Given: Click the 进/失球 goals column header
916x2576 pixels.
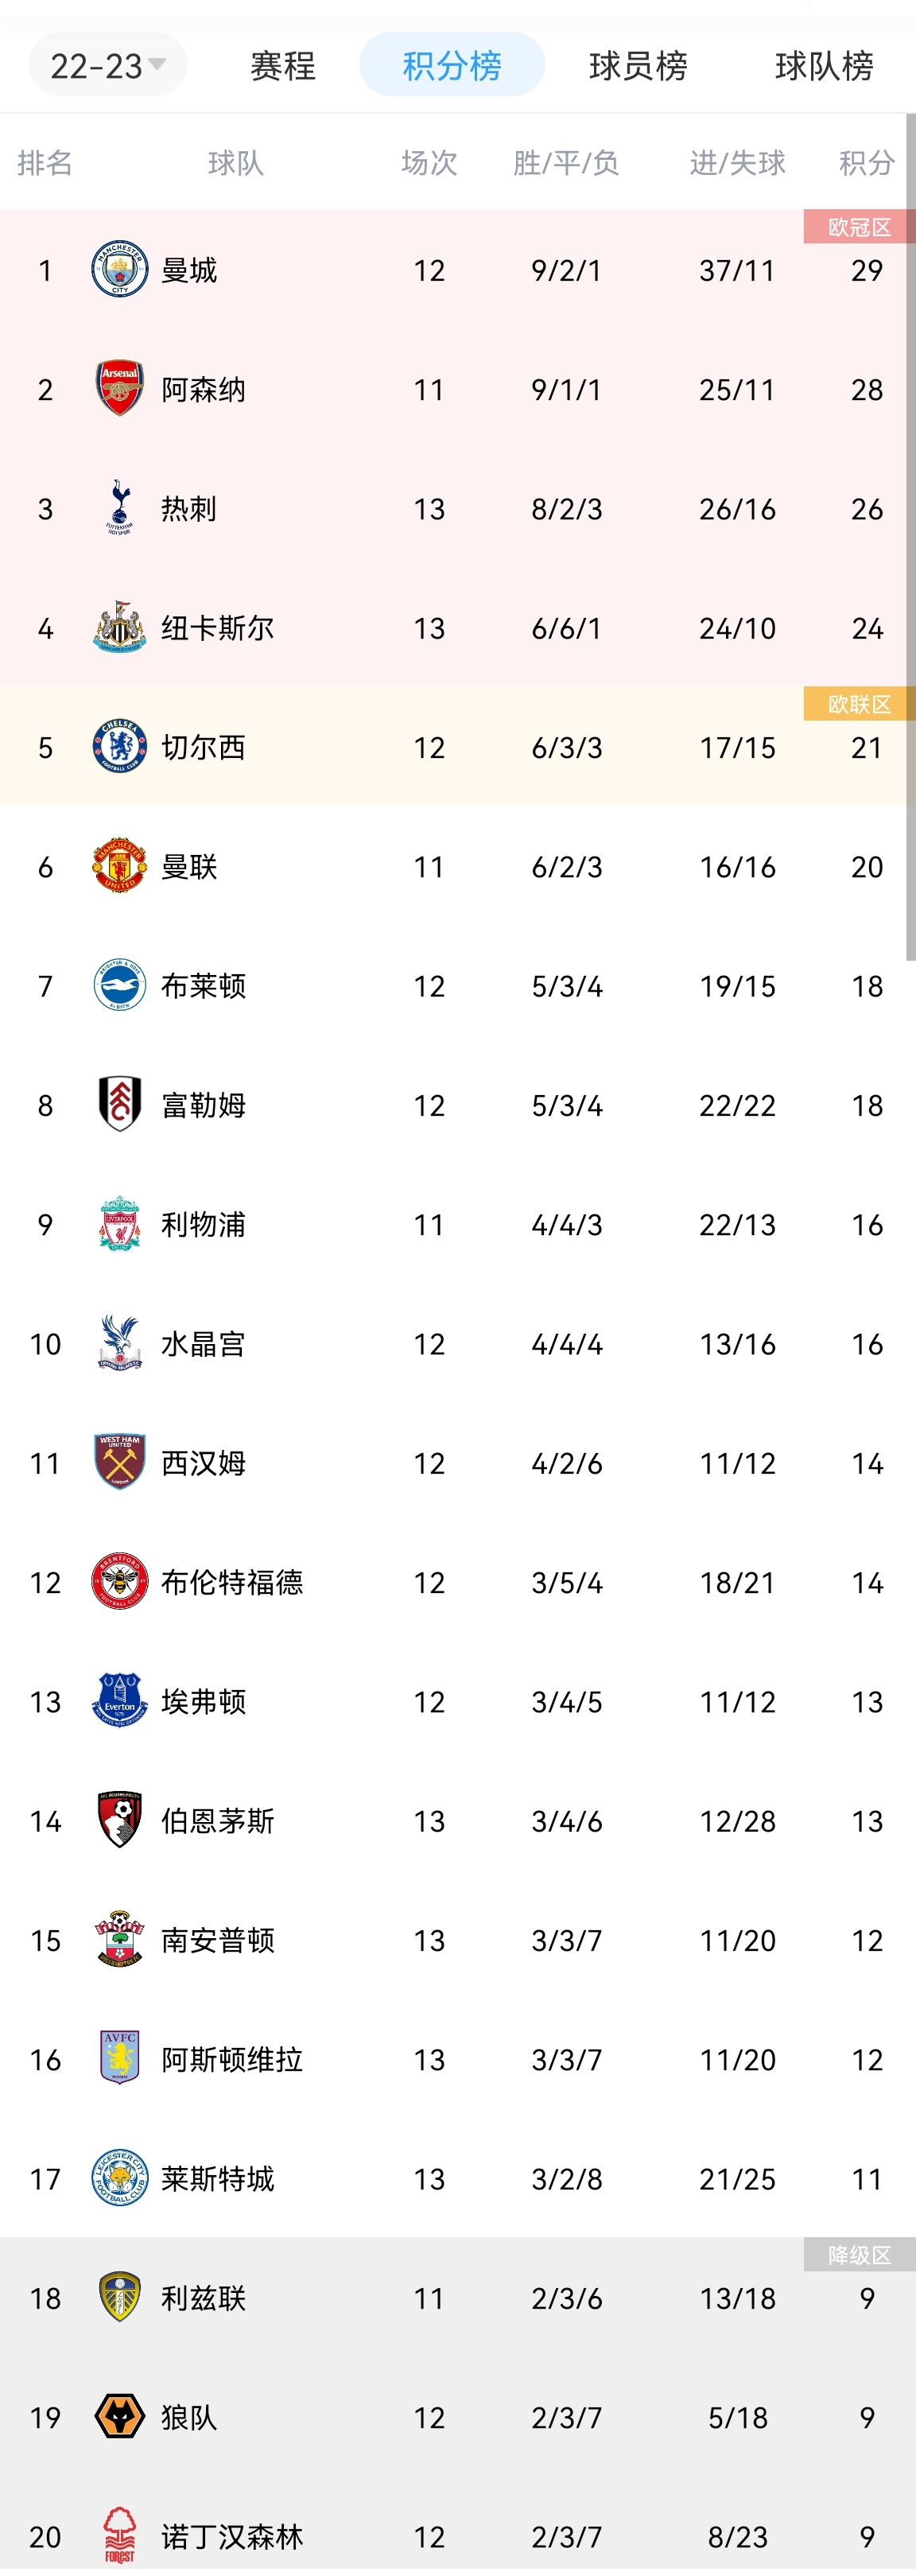Looking at the screenshot, I should point(737,163).
